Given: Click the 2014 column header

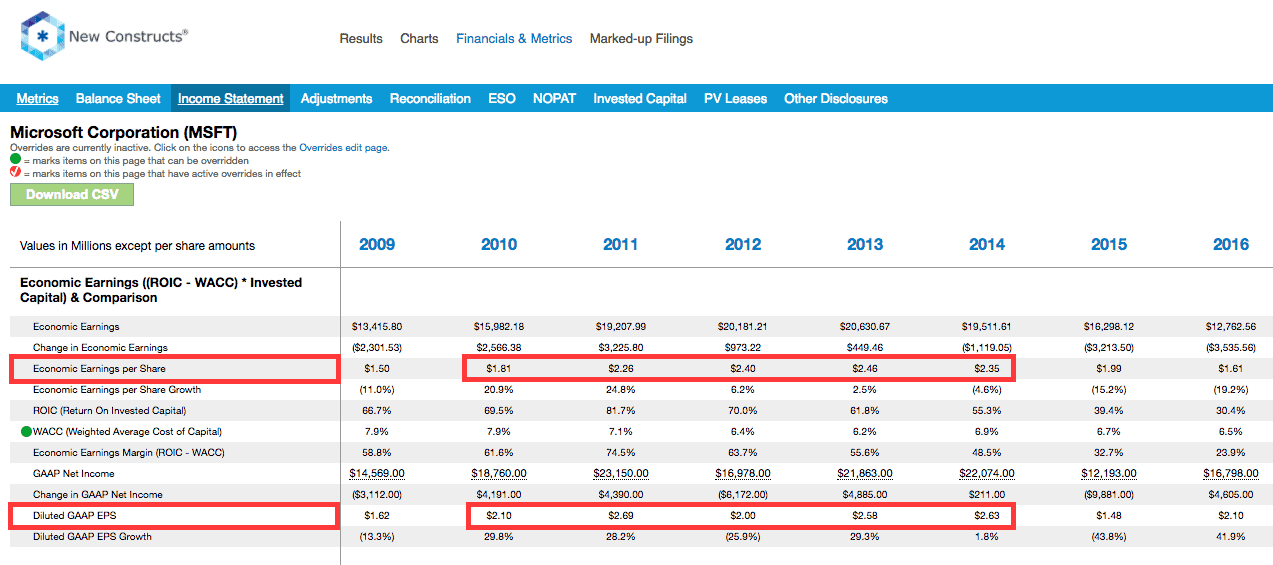Looking at the screenshot, I should (x=986, y=244).
